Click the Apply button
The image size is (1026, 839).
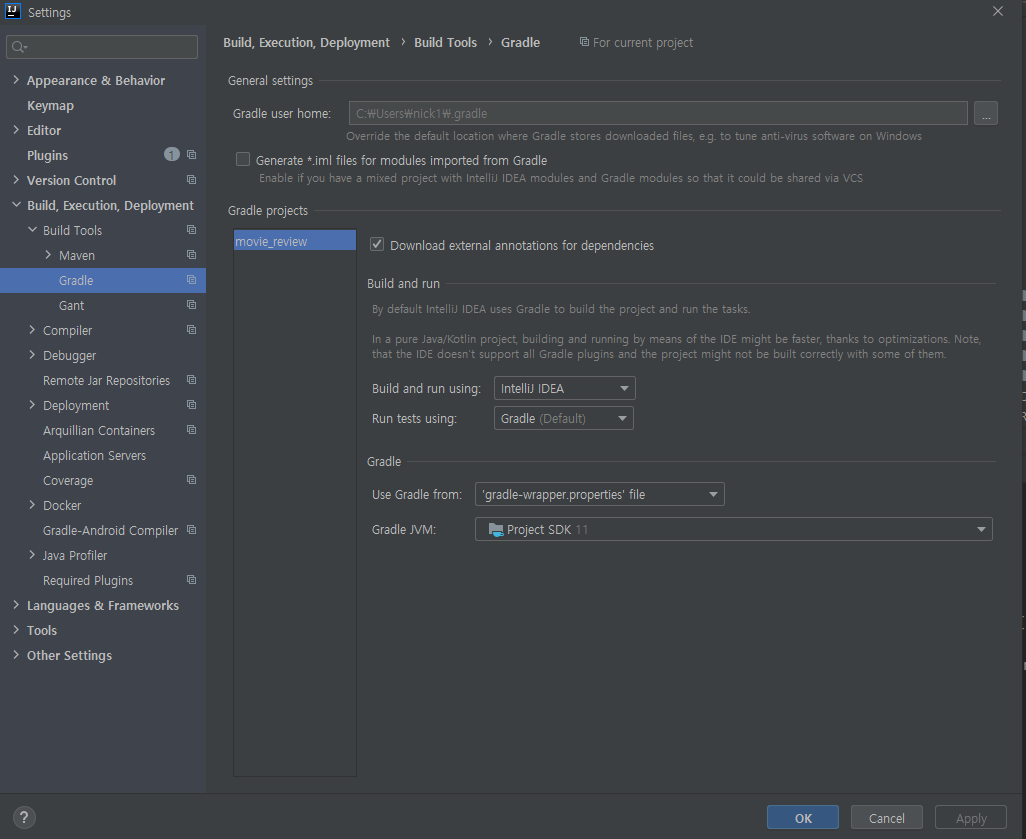(x=970, y=817)
